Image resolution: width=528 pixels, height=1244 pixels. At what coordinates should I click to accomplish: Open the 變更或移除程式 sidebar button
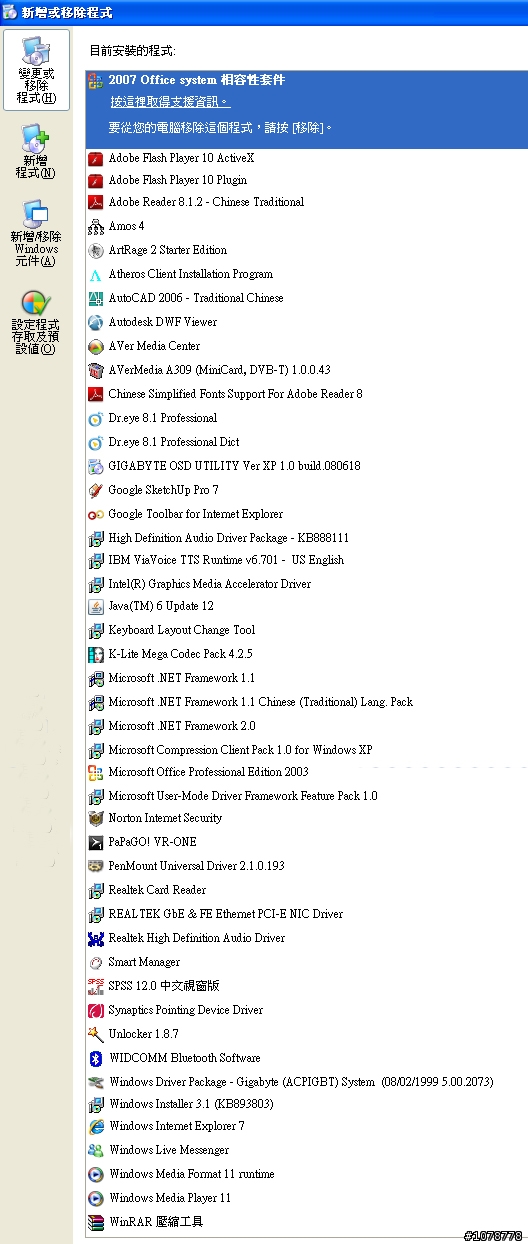coord(36,70)
